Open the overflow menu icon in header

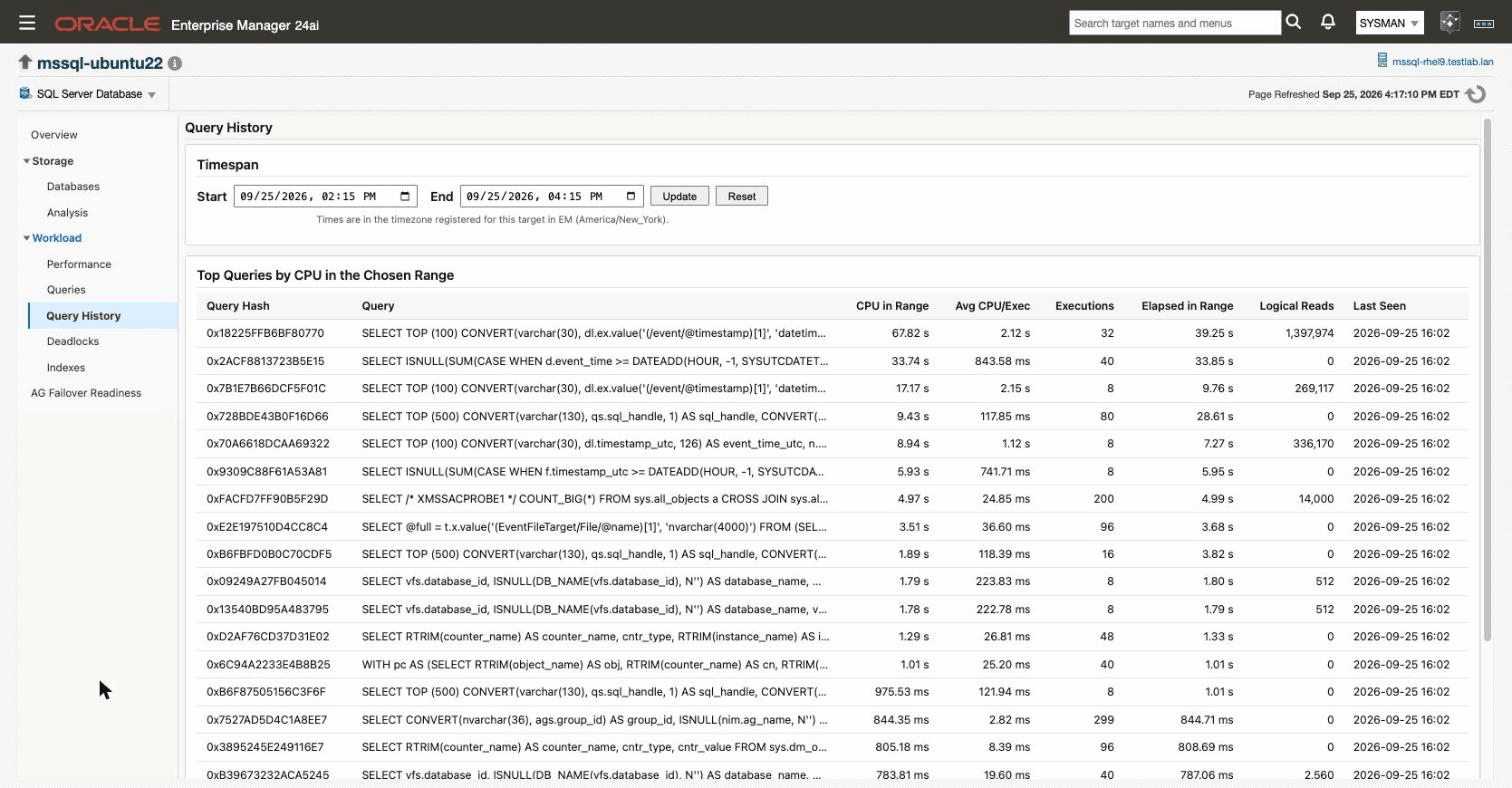pyautogui.click(x=1483, y=23)
